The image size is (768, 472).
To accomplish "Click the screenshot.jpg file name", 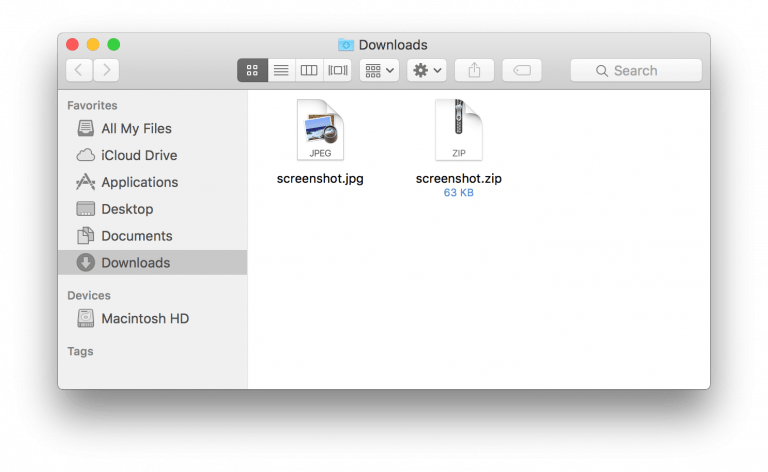I will [x=320, y=179].
